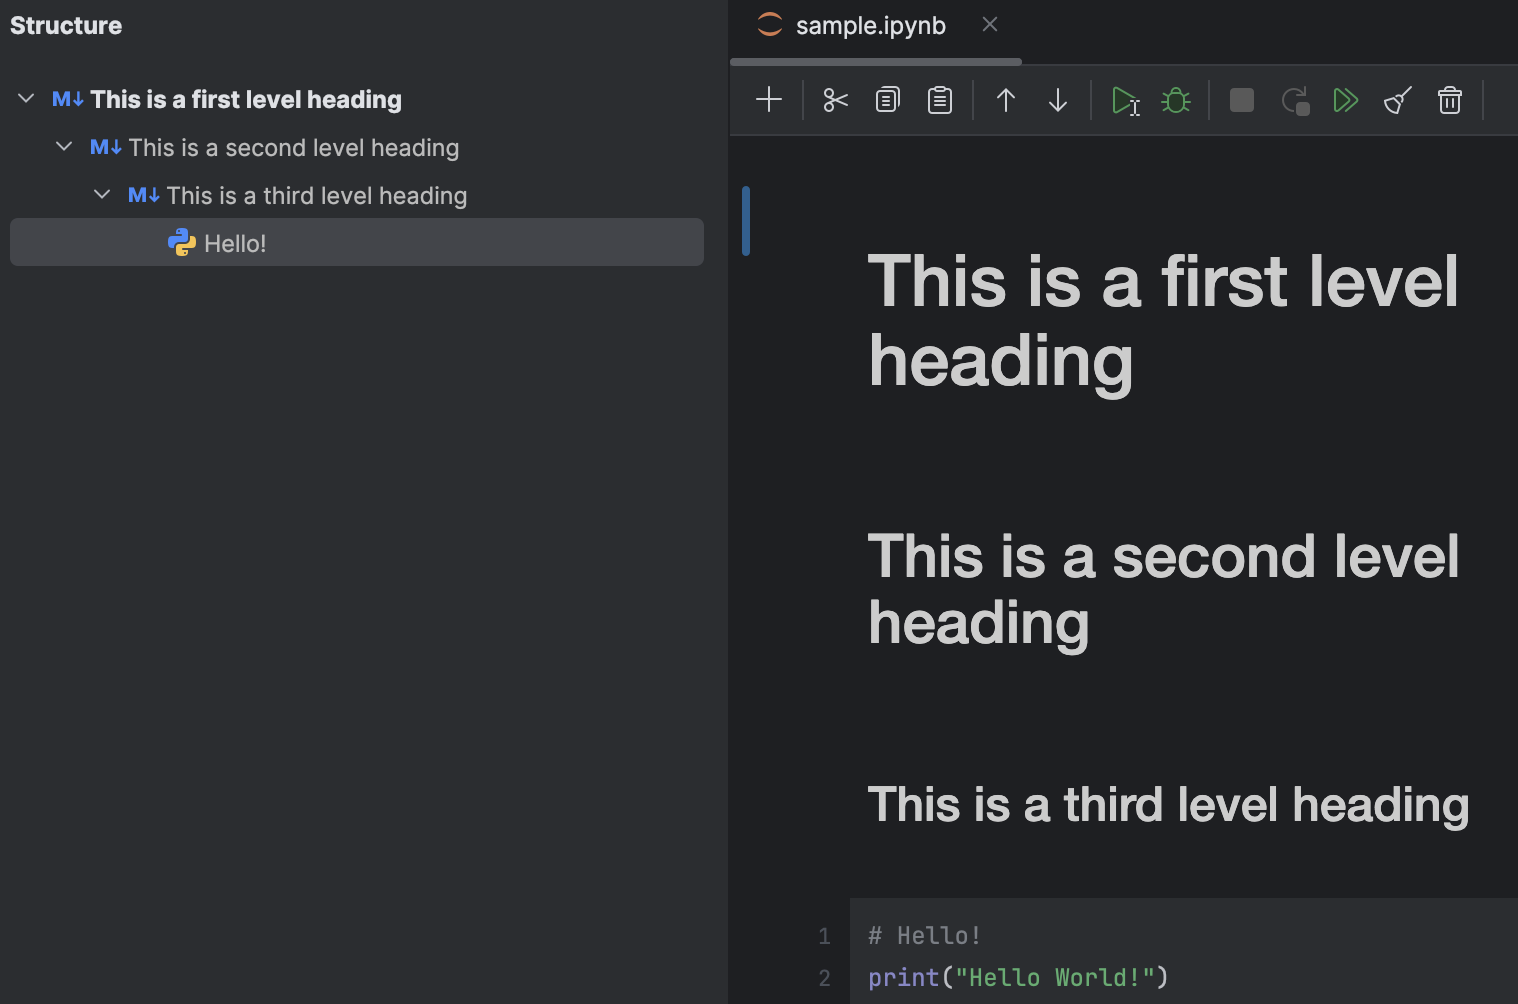
Task: Cut the current cell using the scissors icon
Action: pos(834,100)
